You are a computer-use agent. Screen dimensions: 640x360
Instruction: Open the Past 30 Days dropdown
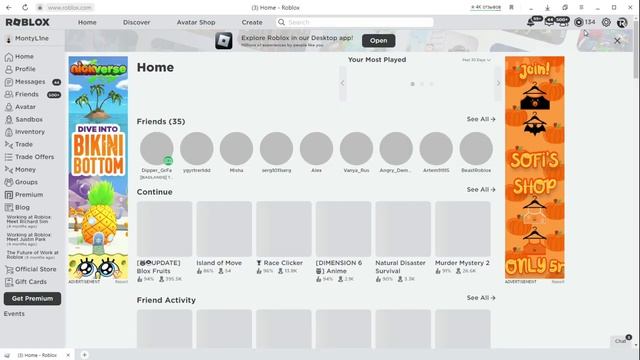[476, 60]
